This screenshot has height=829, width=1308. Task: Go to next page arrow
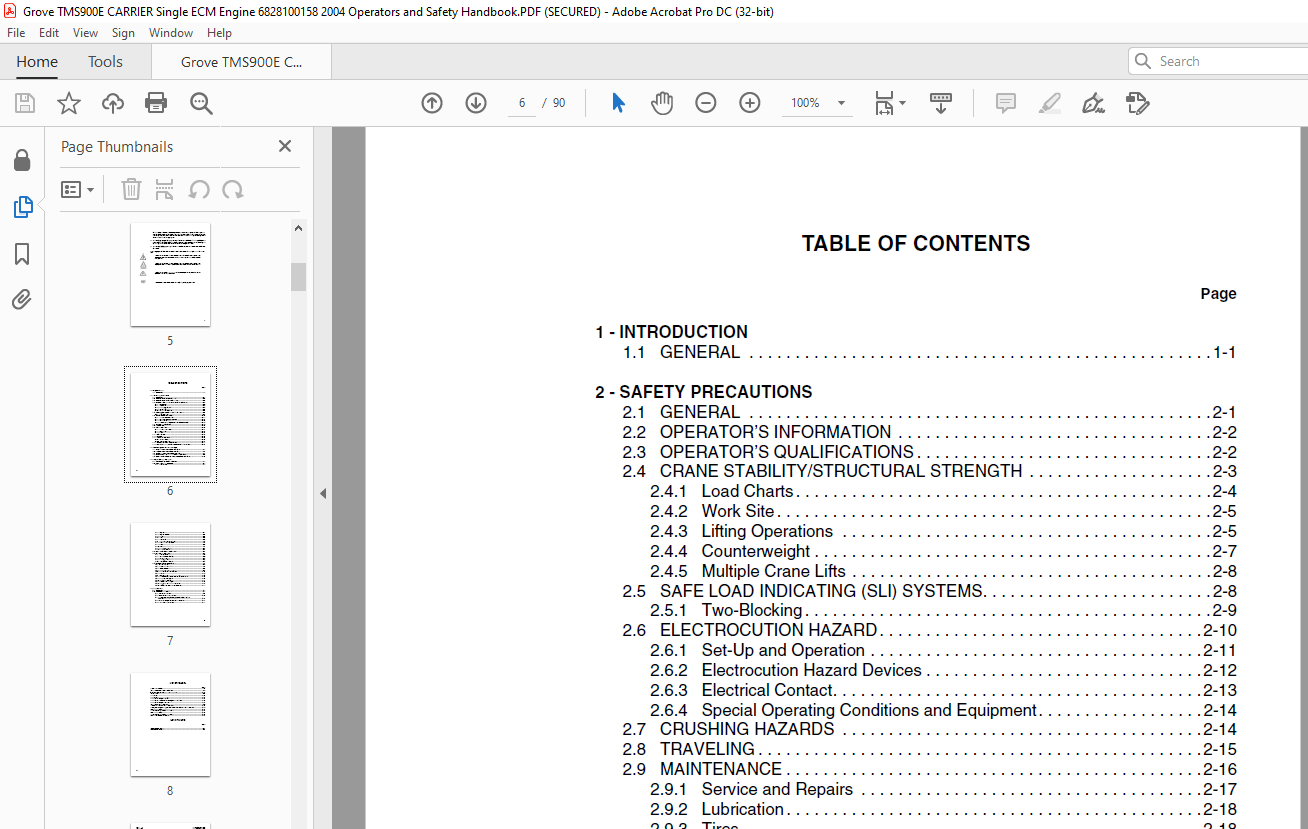tap(476, 103)
